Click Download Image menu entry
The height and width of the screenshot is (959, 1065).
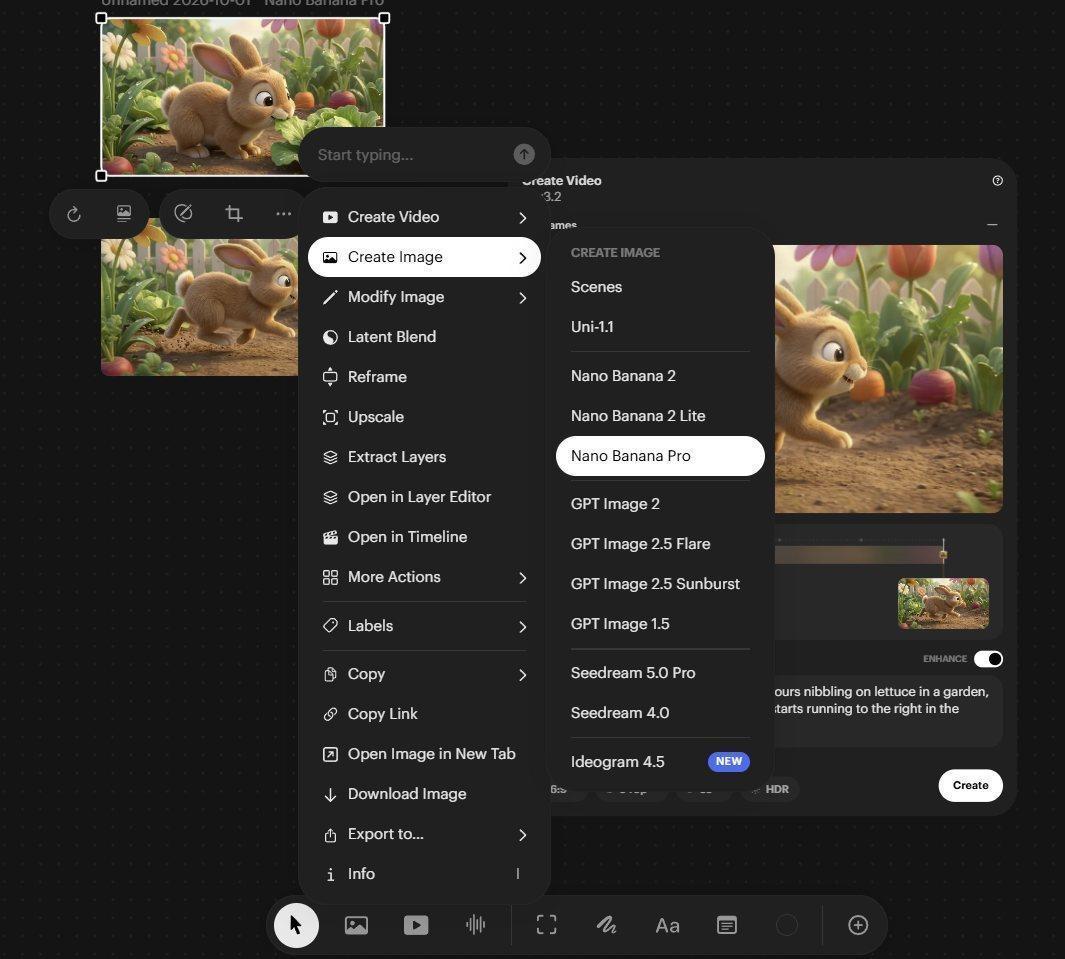425,794
